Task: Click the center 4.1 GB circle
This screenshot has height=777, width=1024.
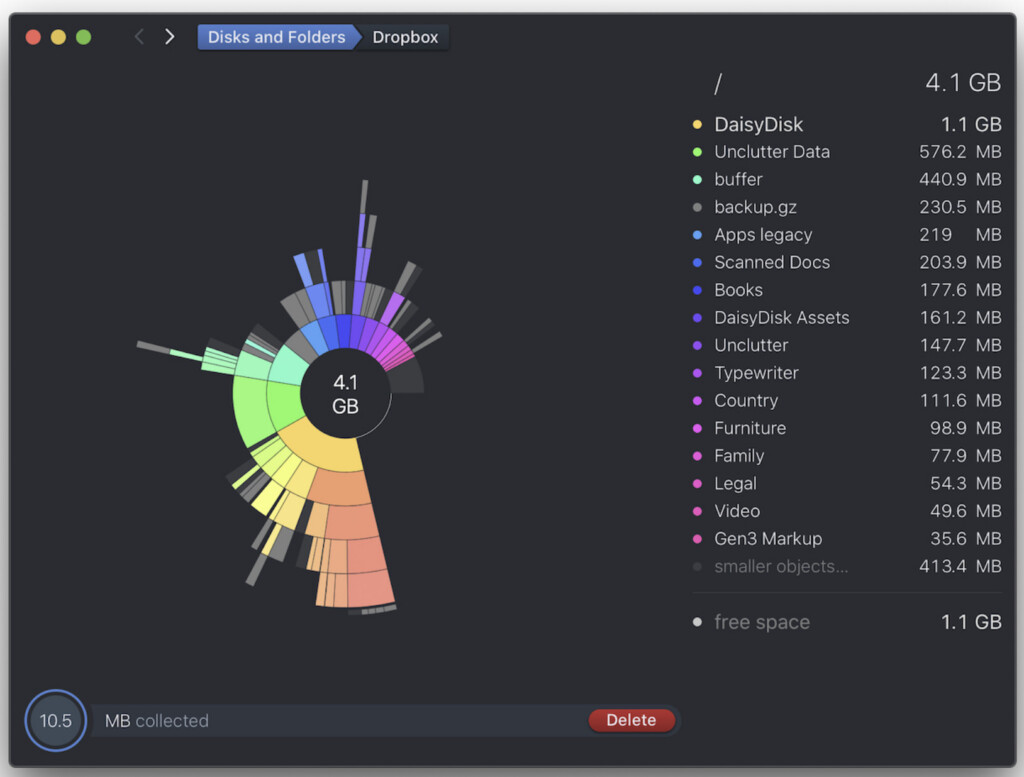Action: pos(346,391)
